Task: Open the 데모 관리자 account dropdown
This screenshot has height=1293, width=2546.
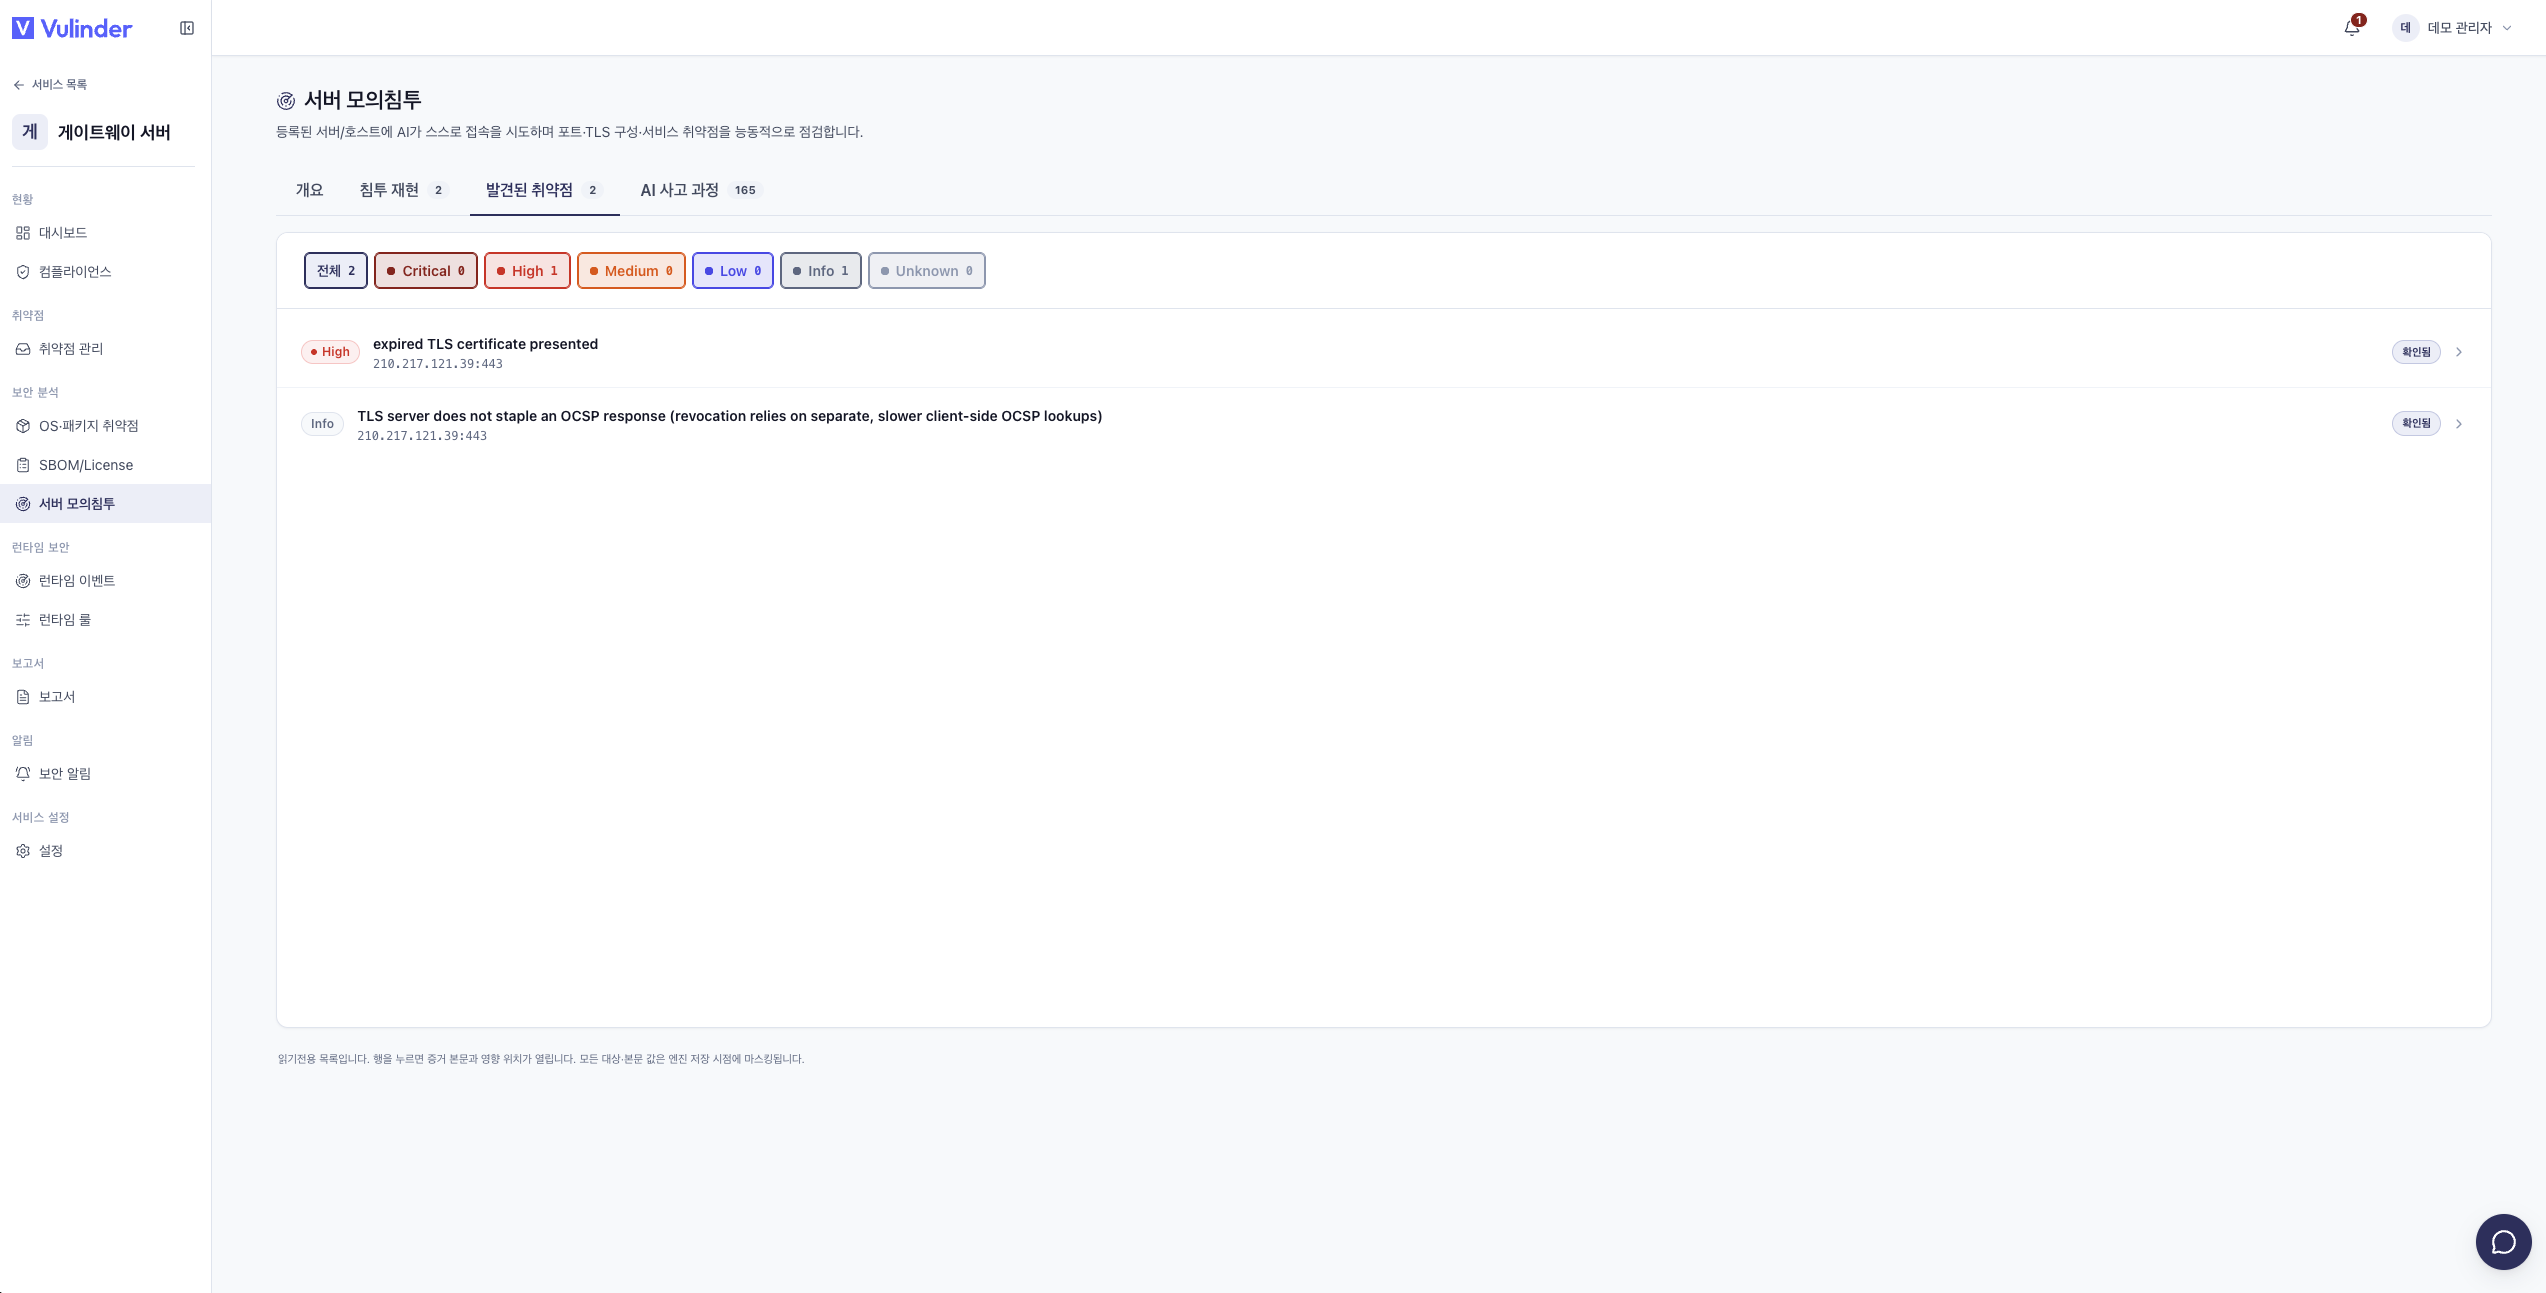Action: pyautogui.click(x=2454, y=28)
